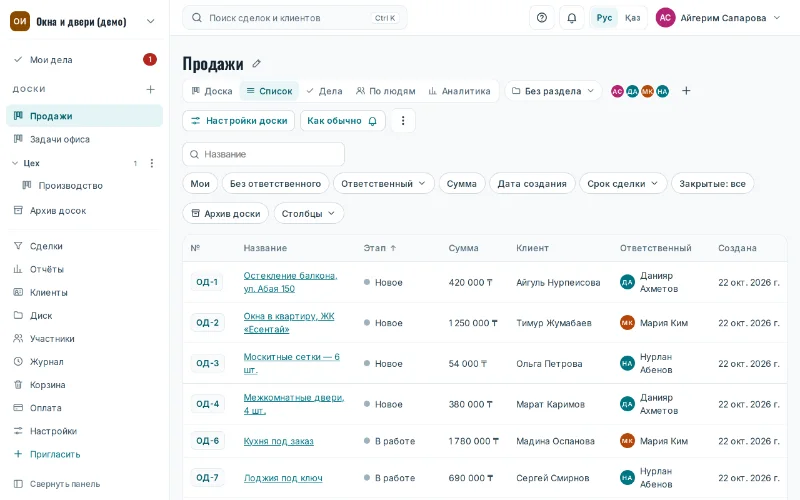Select the Список view tab
800x500 pixels.
269,91
